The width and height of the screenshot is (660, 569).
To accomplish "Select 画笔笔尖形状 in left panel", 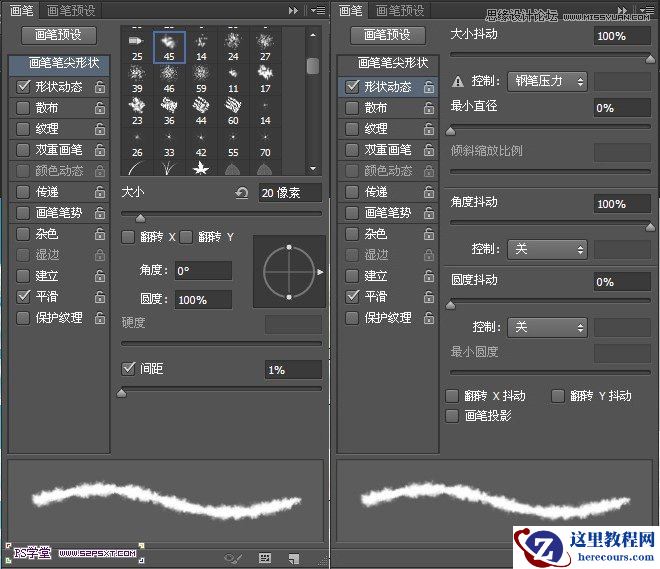I will click(x=59, y=65).
